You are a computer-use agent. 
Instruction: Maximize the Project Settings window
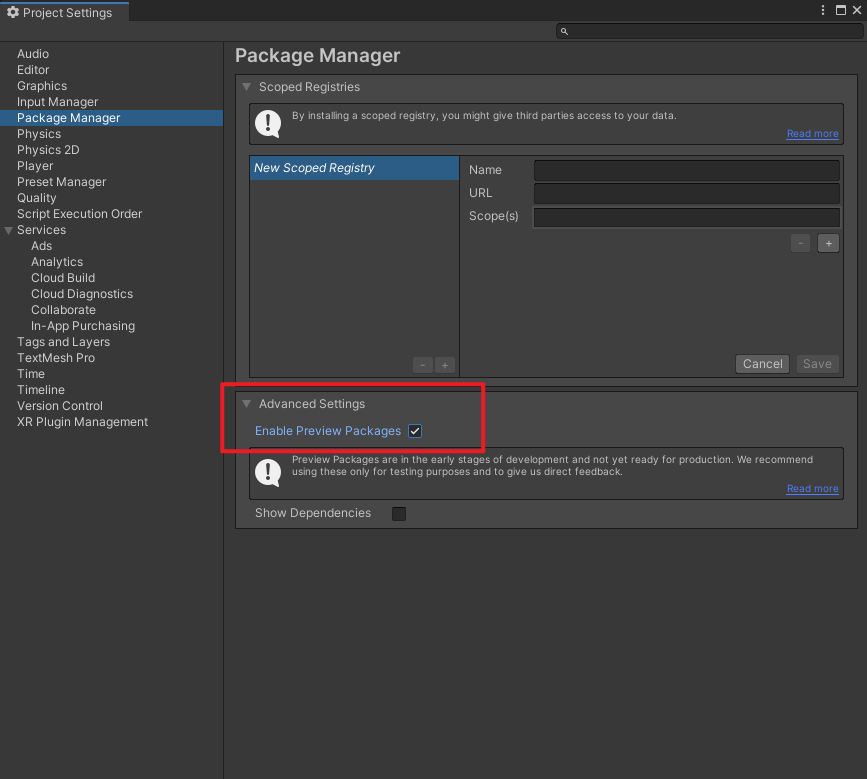point(840,11)
